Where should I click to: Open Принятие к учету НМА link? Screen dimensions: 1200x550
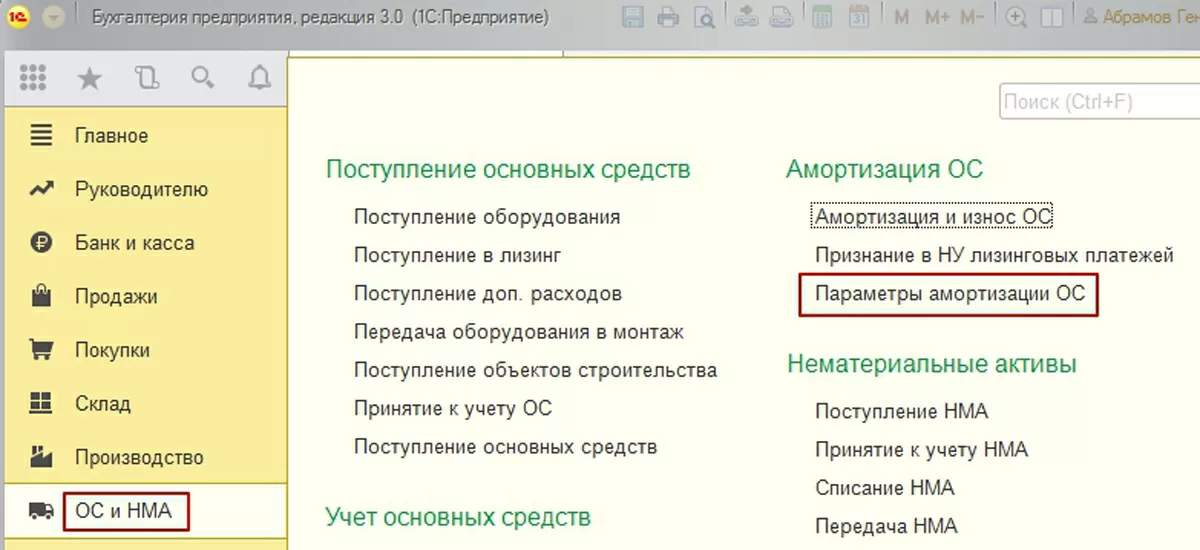pos(921,450)
